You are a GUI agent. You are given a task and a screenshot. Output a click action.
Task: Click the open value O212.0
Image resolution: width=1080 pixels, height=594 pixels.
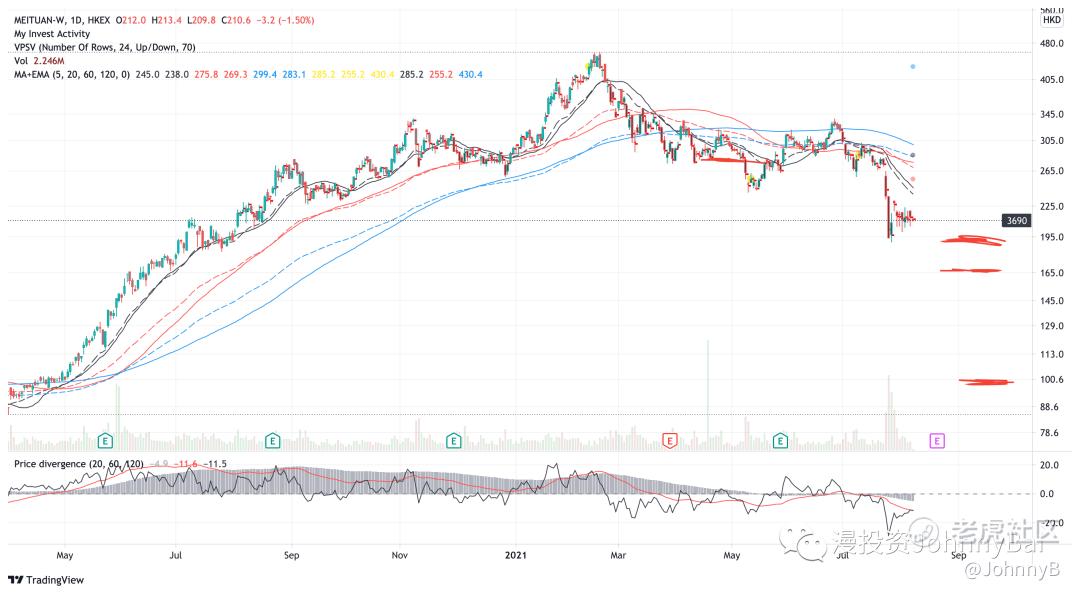click(x=131, y=20)
